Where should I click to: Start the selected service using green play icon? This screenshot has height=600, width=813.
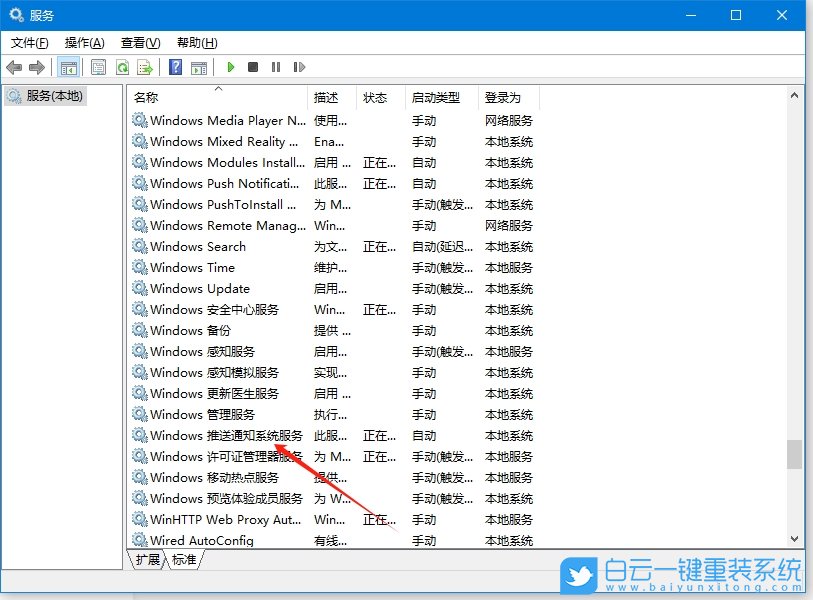coord(230,66)
